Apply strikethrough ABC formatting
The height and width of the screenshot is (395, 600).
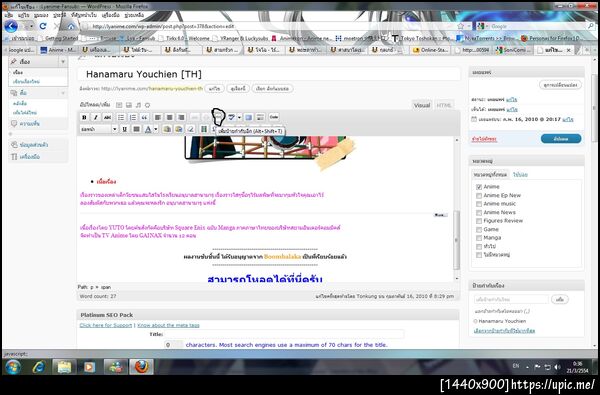(108, 117)
